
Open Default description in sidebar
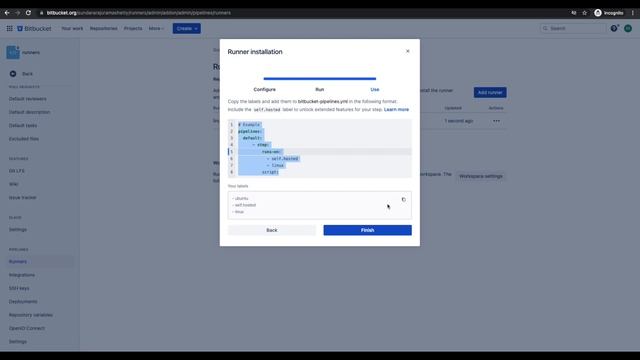tap(29, 112)
